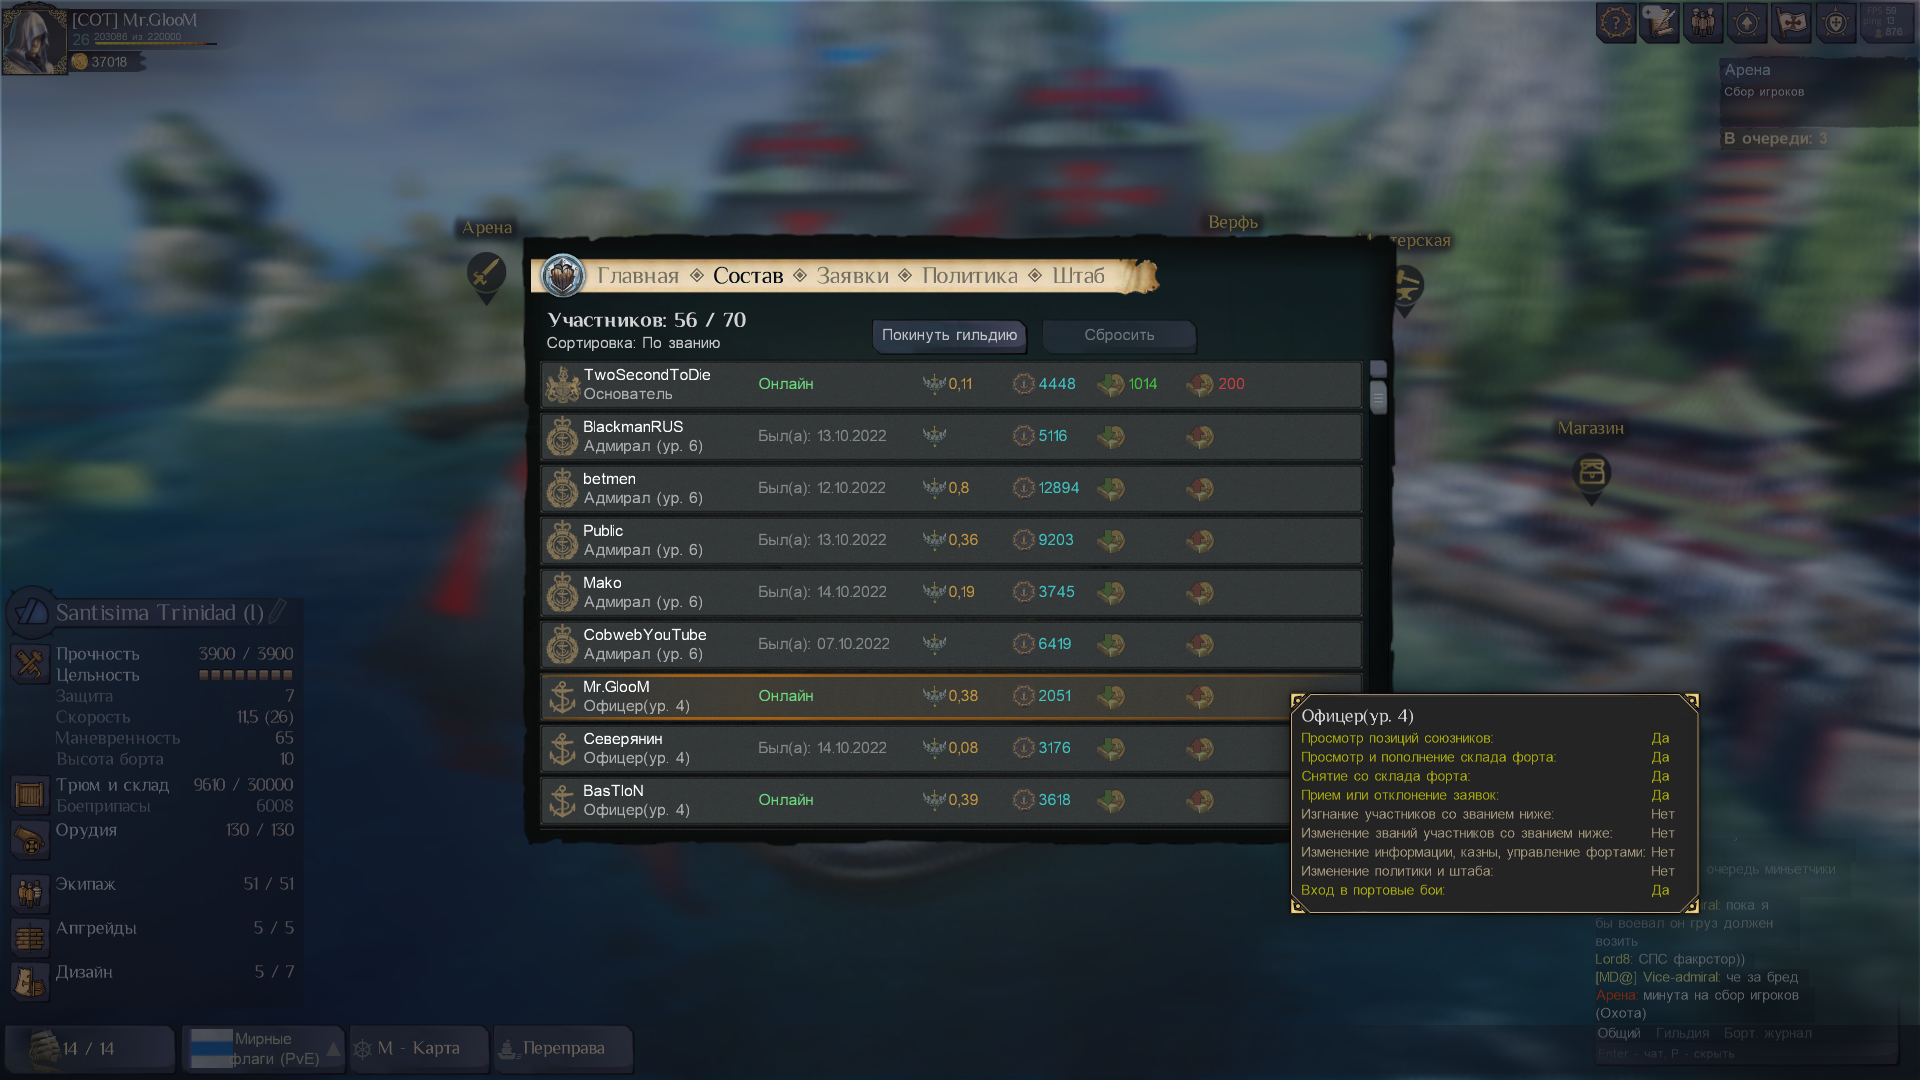Viewport: 1920px width, 1080px height.
Task: Switch to the Политика tab
Action: [969, 276]
